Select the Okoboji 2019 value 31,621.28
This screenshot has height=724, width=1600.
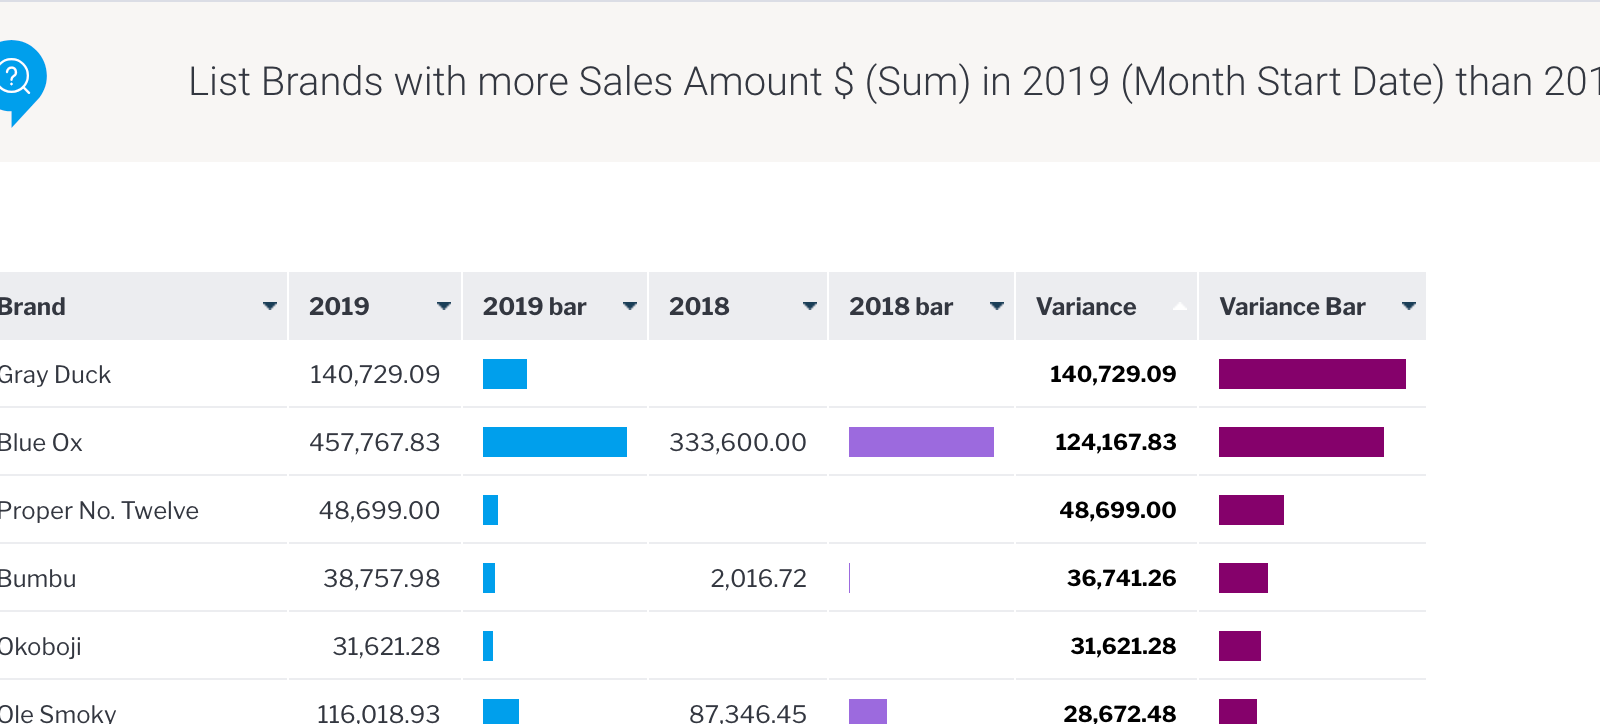click(x=386, y=647)
